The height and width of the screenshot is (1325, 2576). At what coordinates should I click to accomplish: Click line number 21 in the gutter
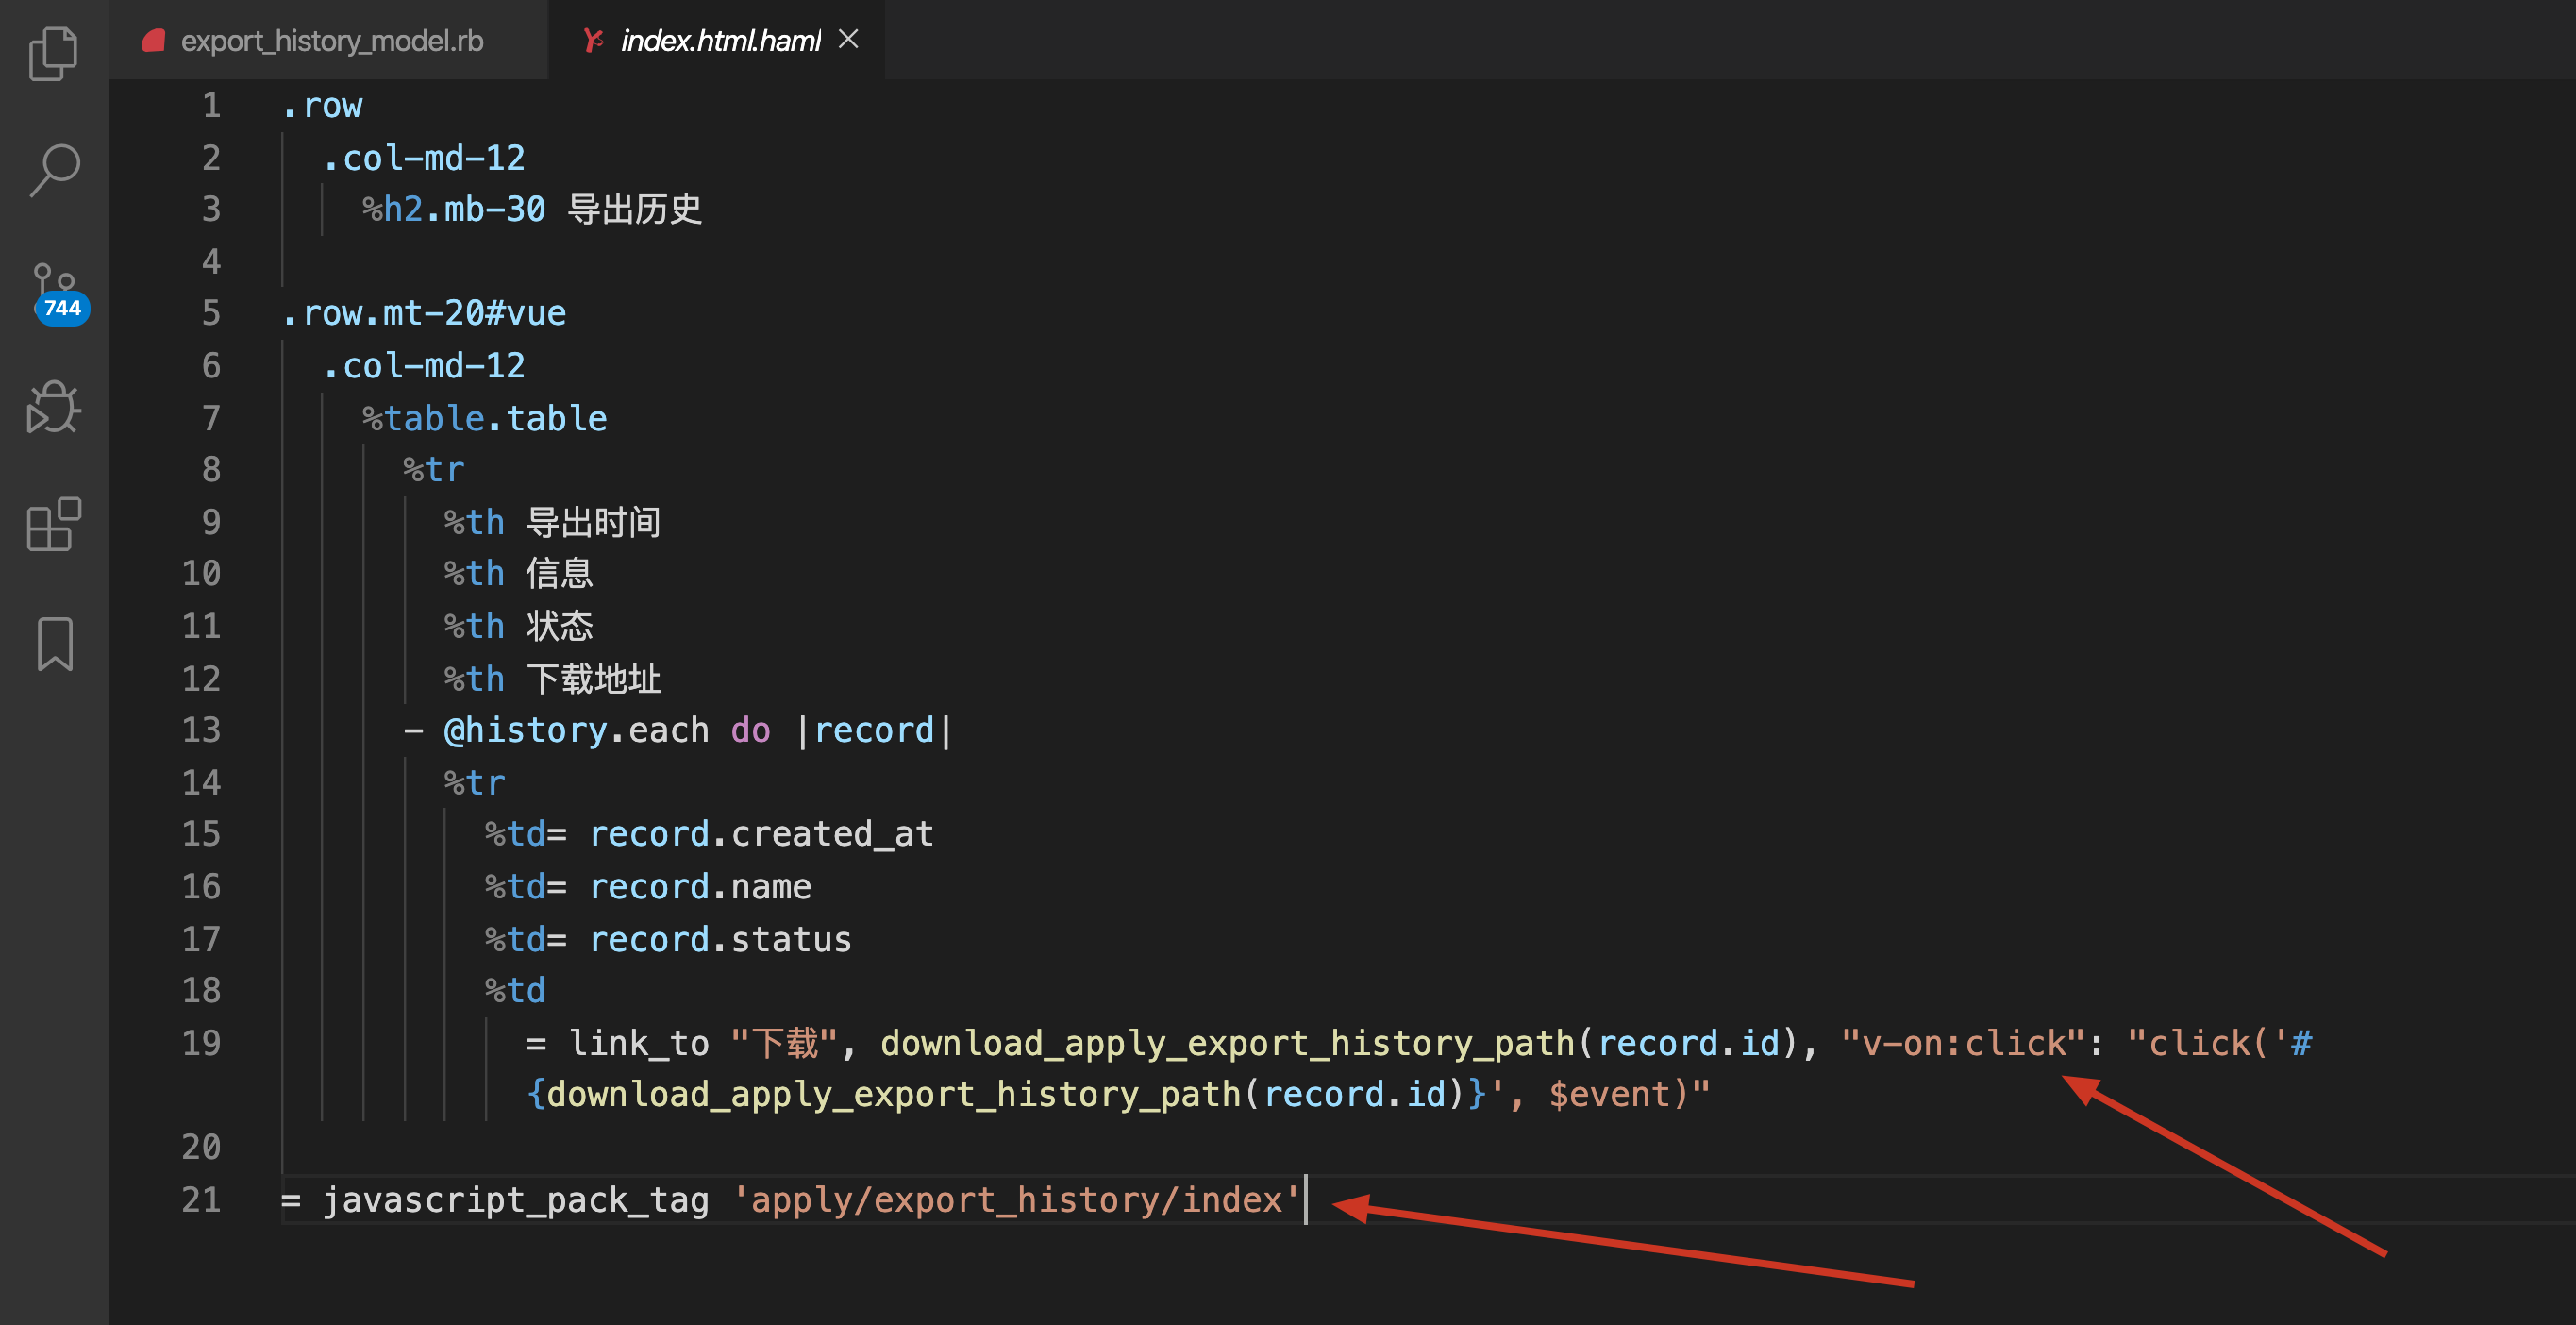pyautogui.click(x=201, y=1199)
